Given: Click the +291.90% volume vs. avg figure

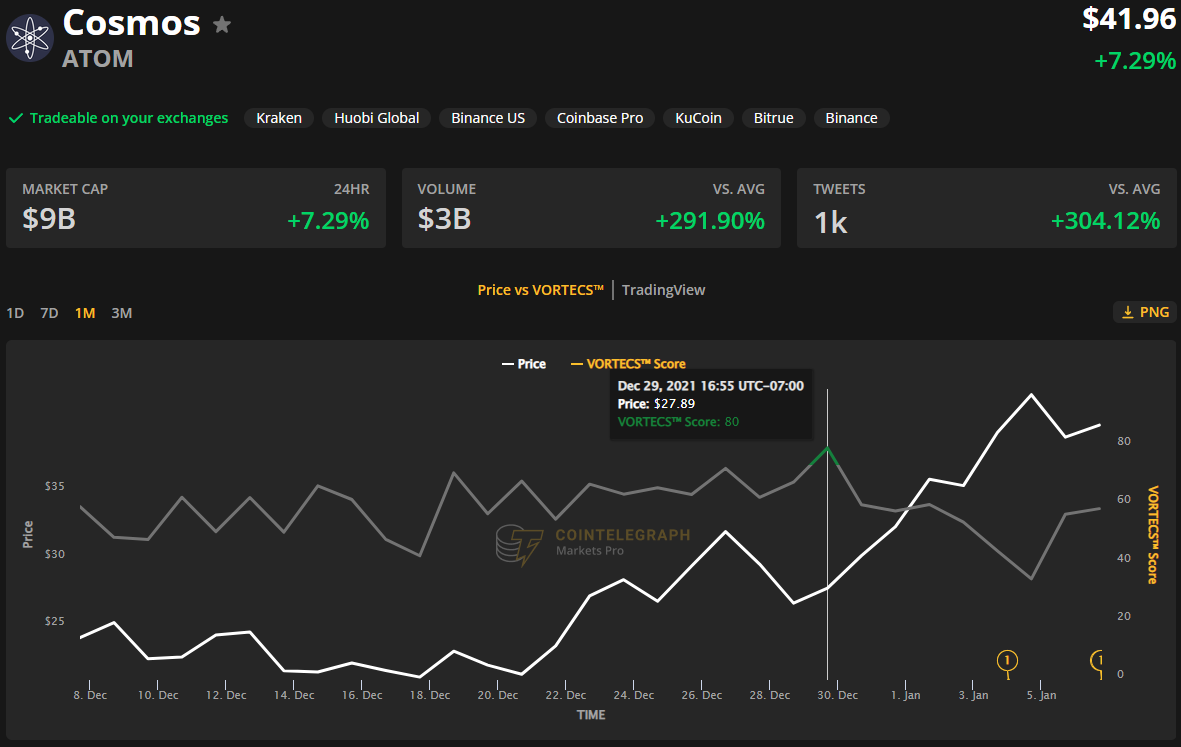Looking at the screenshot, I should pyautogui.click(x=710, y=221).
